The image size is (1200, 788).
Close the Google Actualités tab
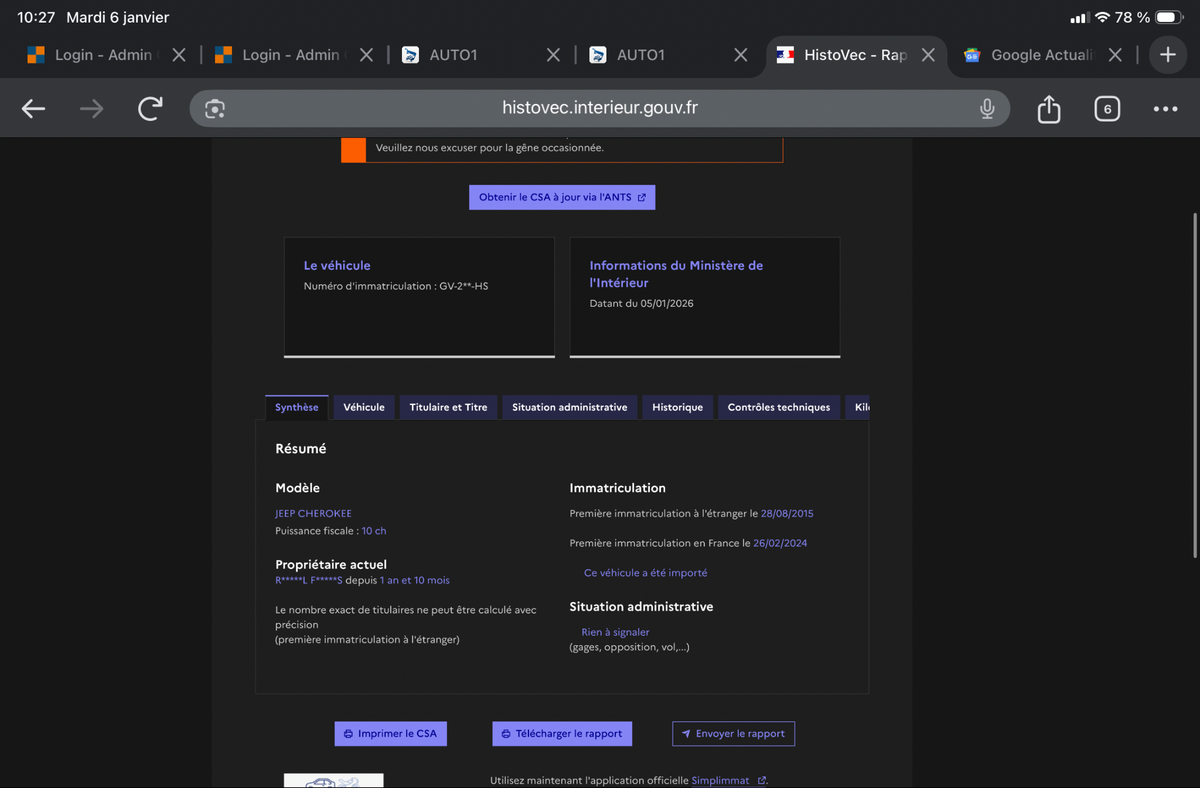click(x=1116, y=55)
